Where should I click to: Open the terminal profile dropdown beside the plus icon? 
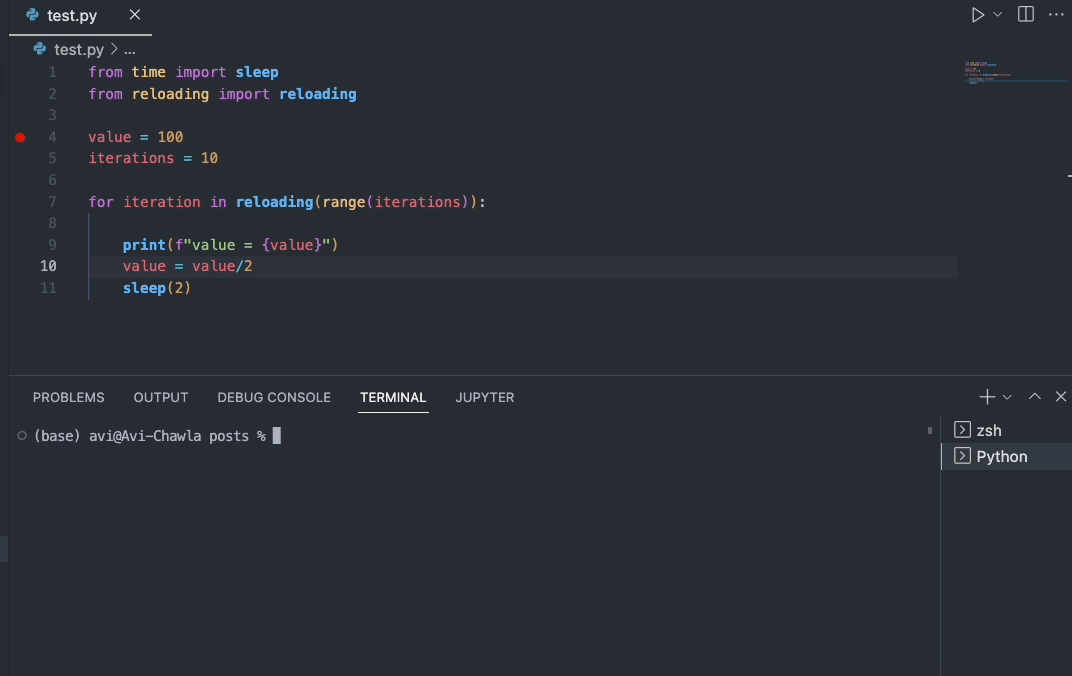1006,396
